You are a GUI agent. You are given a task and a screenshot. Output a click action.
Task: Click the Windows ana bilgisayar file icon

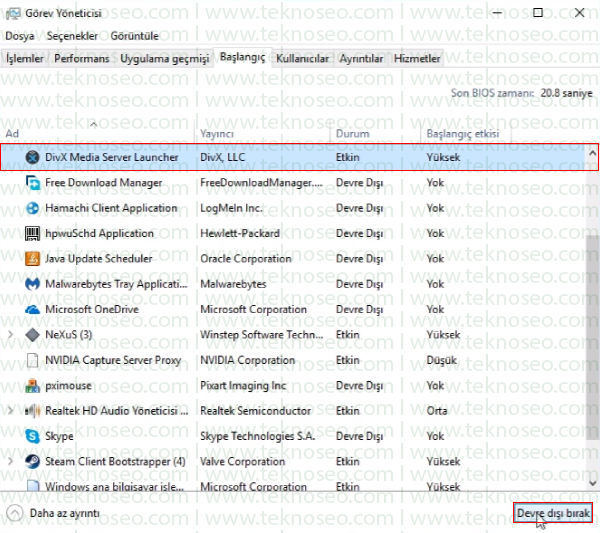tap(33, 486)
